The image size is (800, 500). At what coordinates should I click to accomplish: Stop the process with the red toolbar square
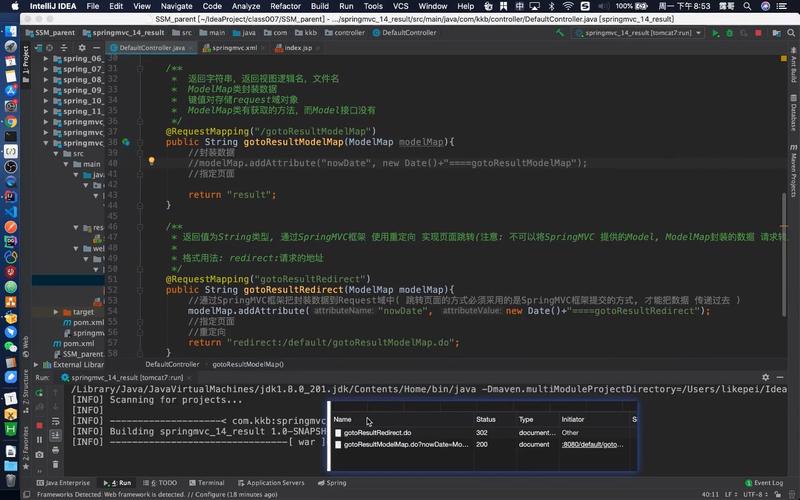(x=758, y=33)
